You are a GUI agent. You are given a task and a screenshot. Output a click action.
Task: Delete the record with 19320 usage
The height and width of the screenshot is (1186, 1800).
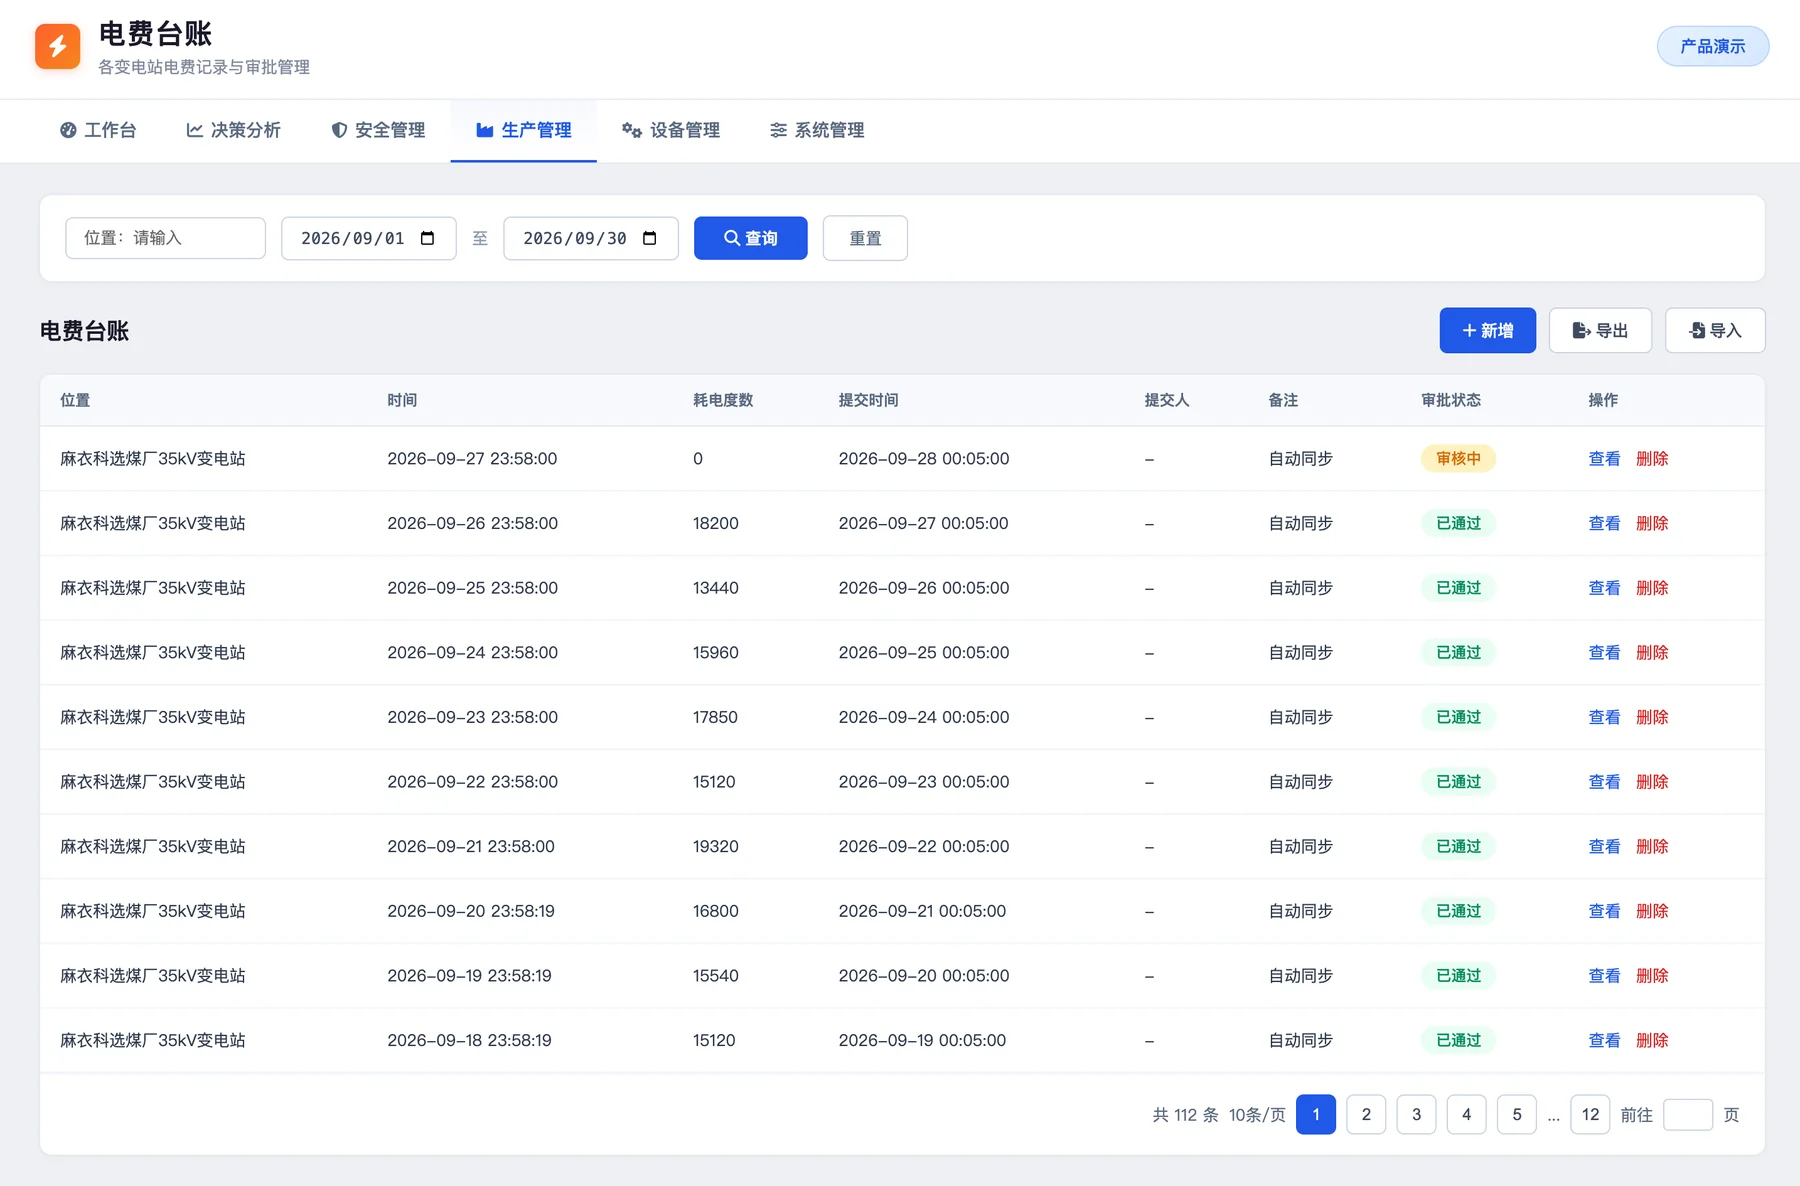[1652, 847]
